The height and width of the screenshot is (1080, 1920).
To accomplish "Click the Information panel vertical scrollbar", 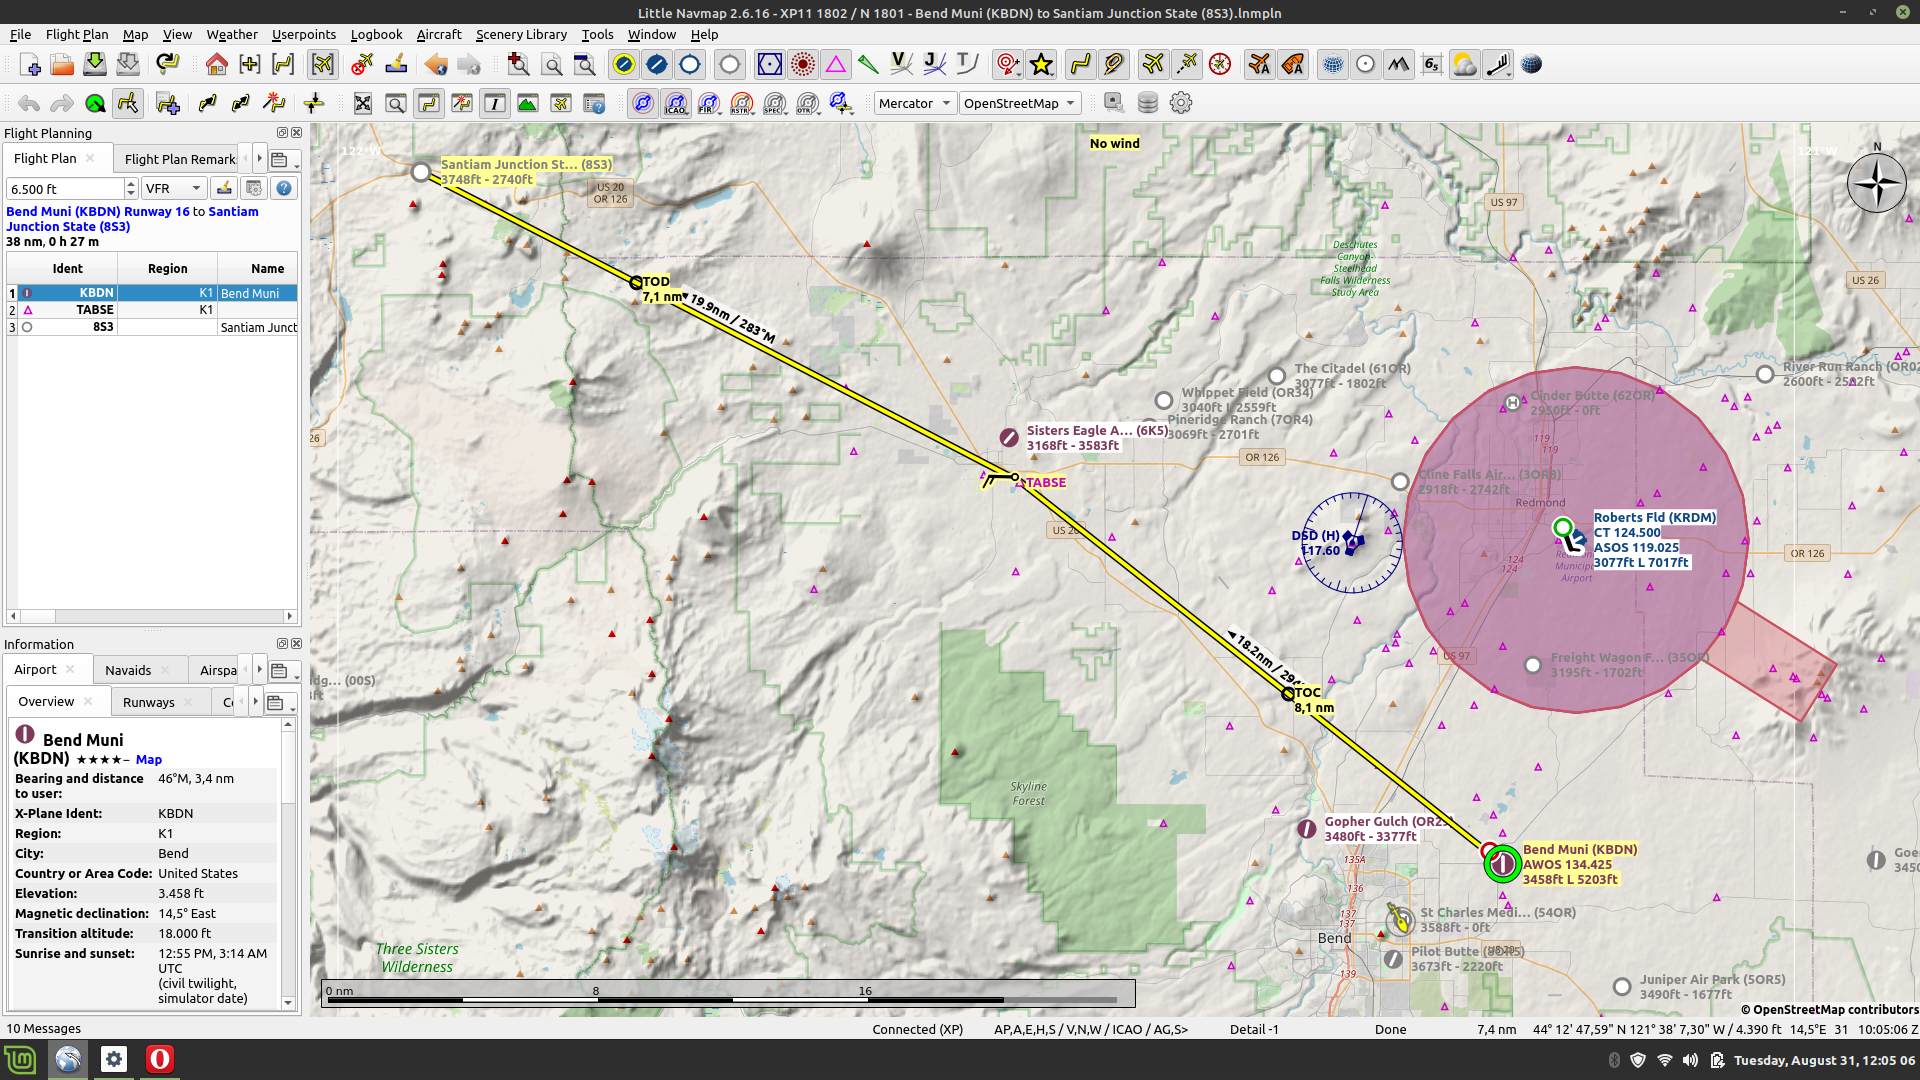I will pos(288,863).
